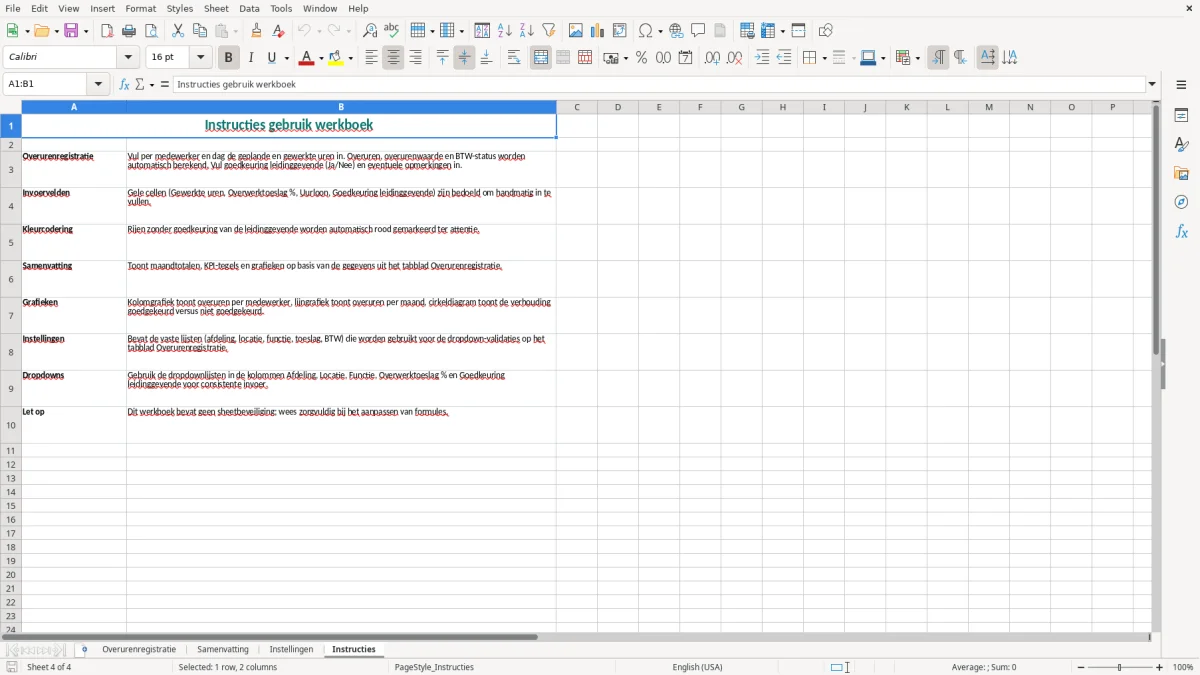Toggle the AutoFilter funnel icon
1200x675 pixels.
[549, 31]
